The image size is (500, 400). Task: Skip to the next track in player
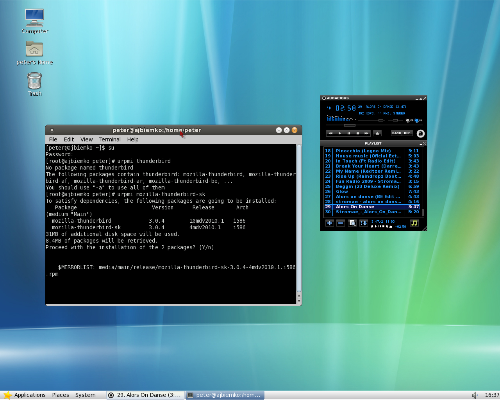(x=366, y=133)
